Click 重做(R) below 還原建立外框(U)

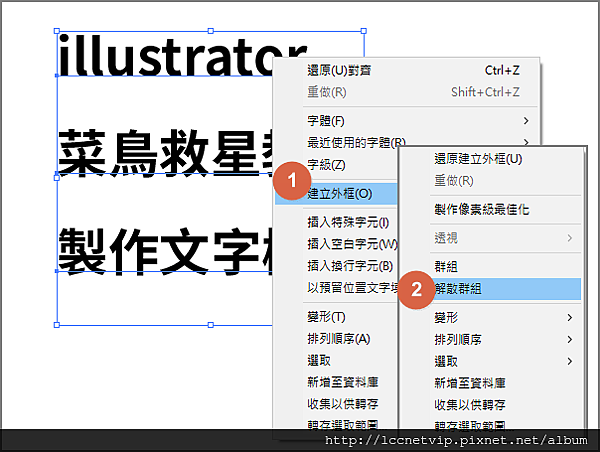point(453,180)
